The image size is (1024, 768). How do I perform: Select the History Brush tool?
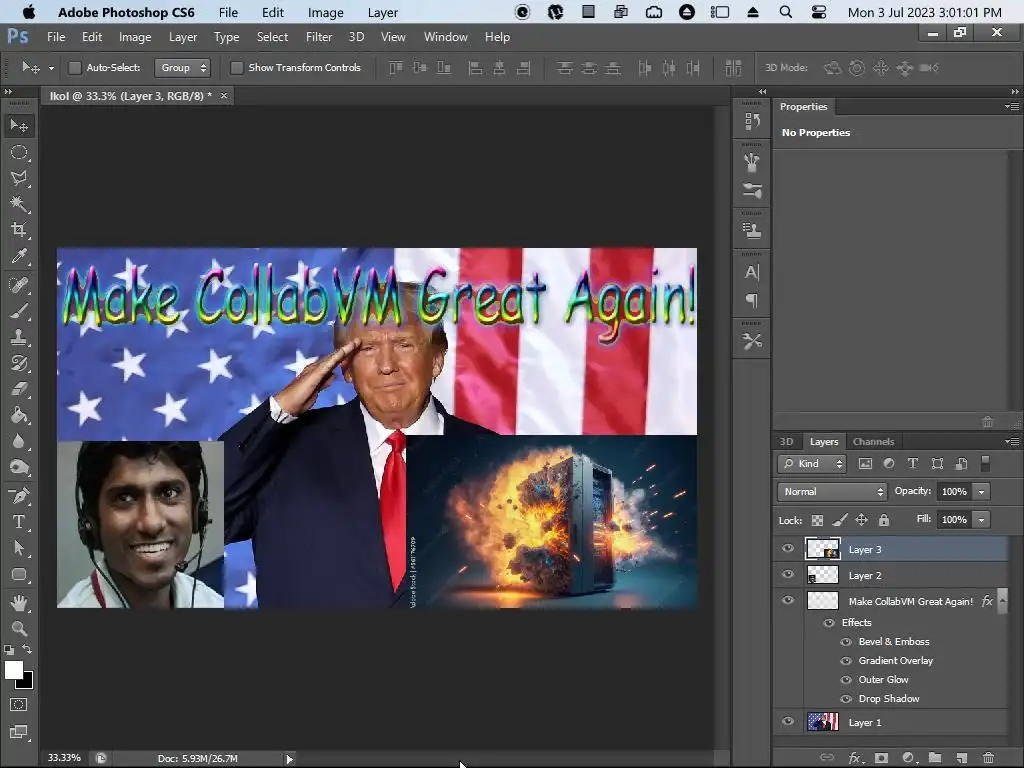[x=19, y=363]
